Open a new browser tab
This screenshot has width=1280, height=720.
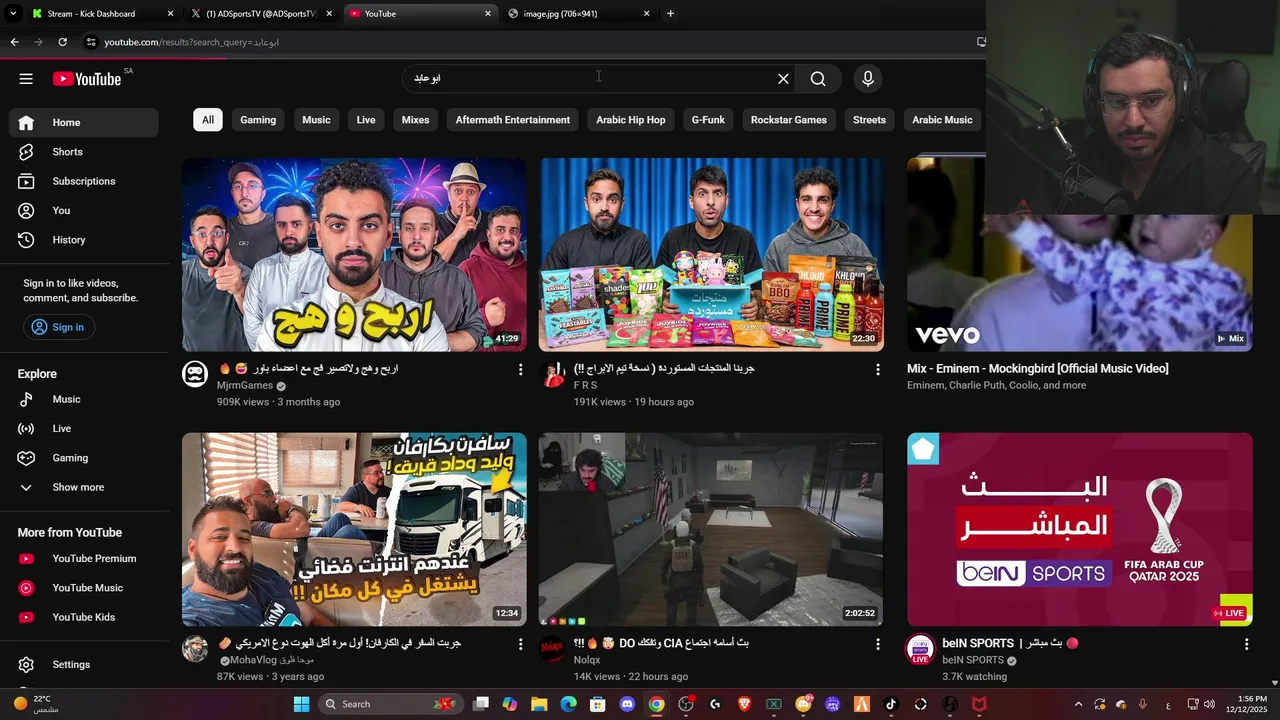[670, 14]
